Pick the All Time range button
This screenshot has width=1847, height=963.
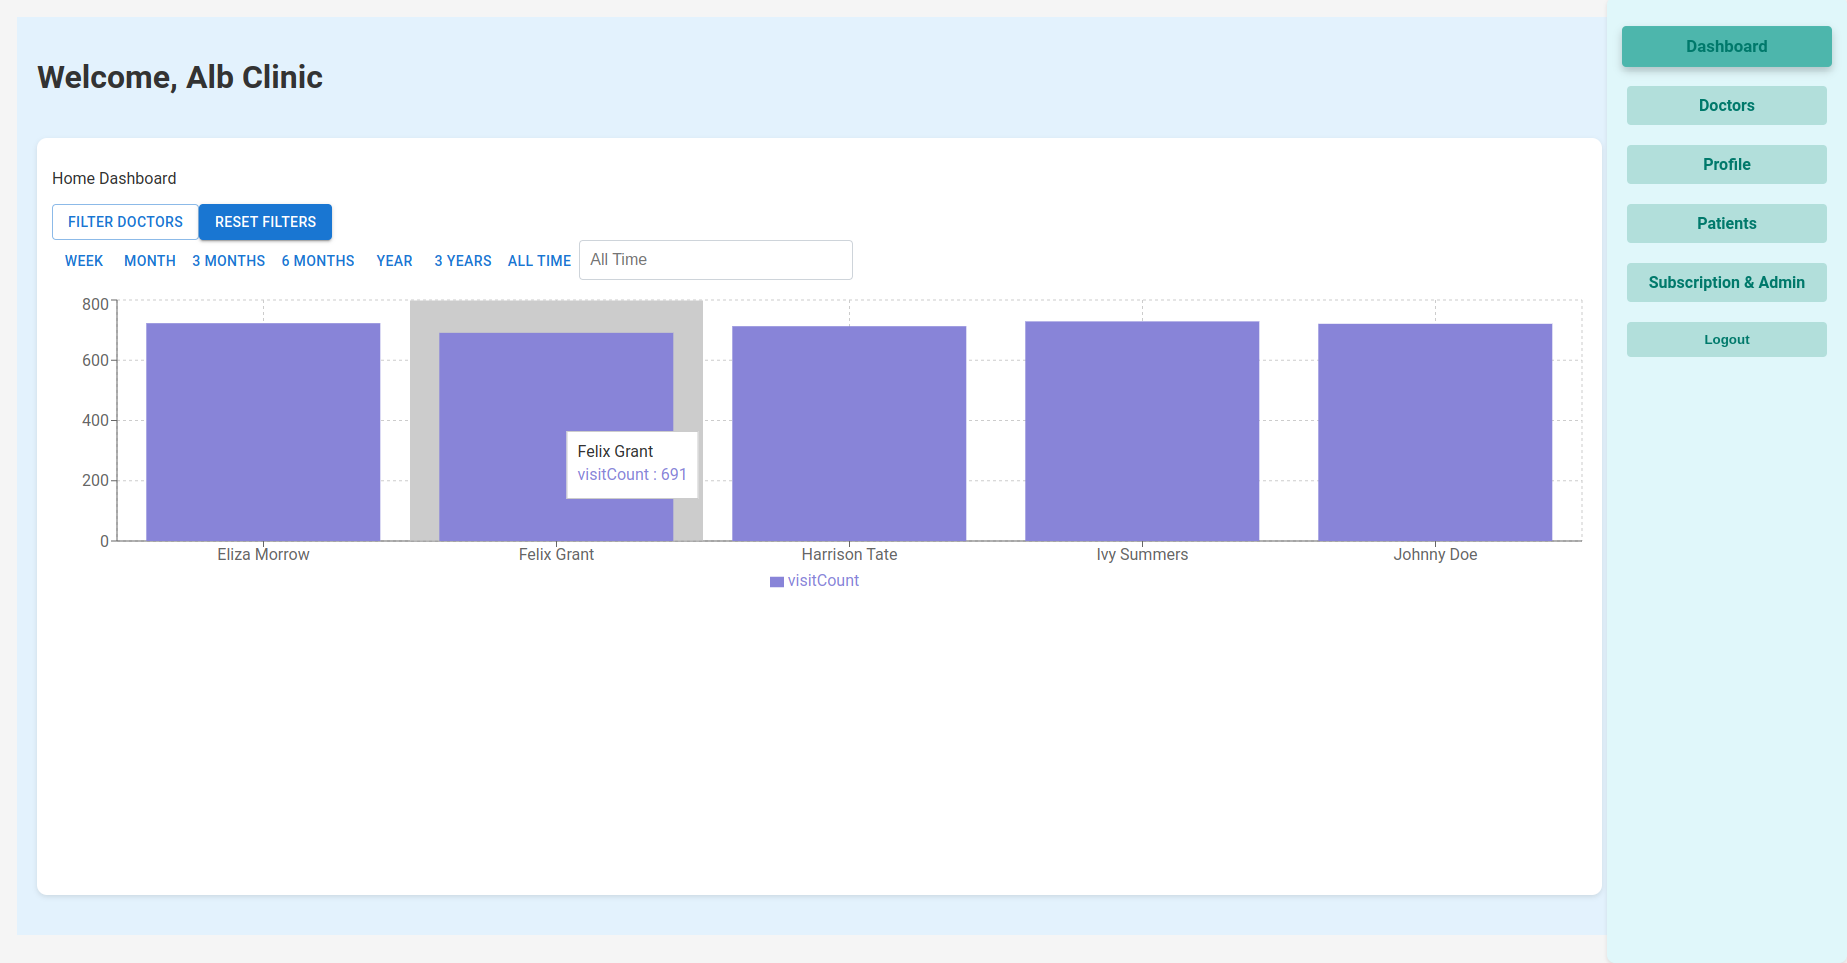[x=539, y=260]
